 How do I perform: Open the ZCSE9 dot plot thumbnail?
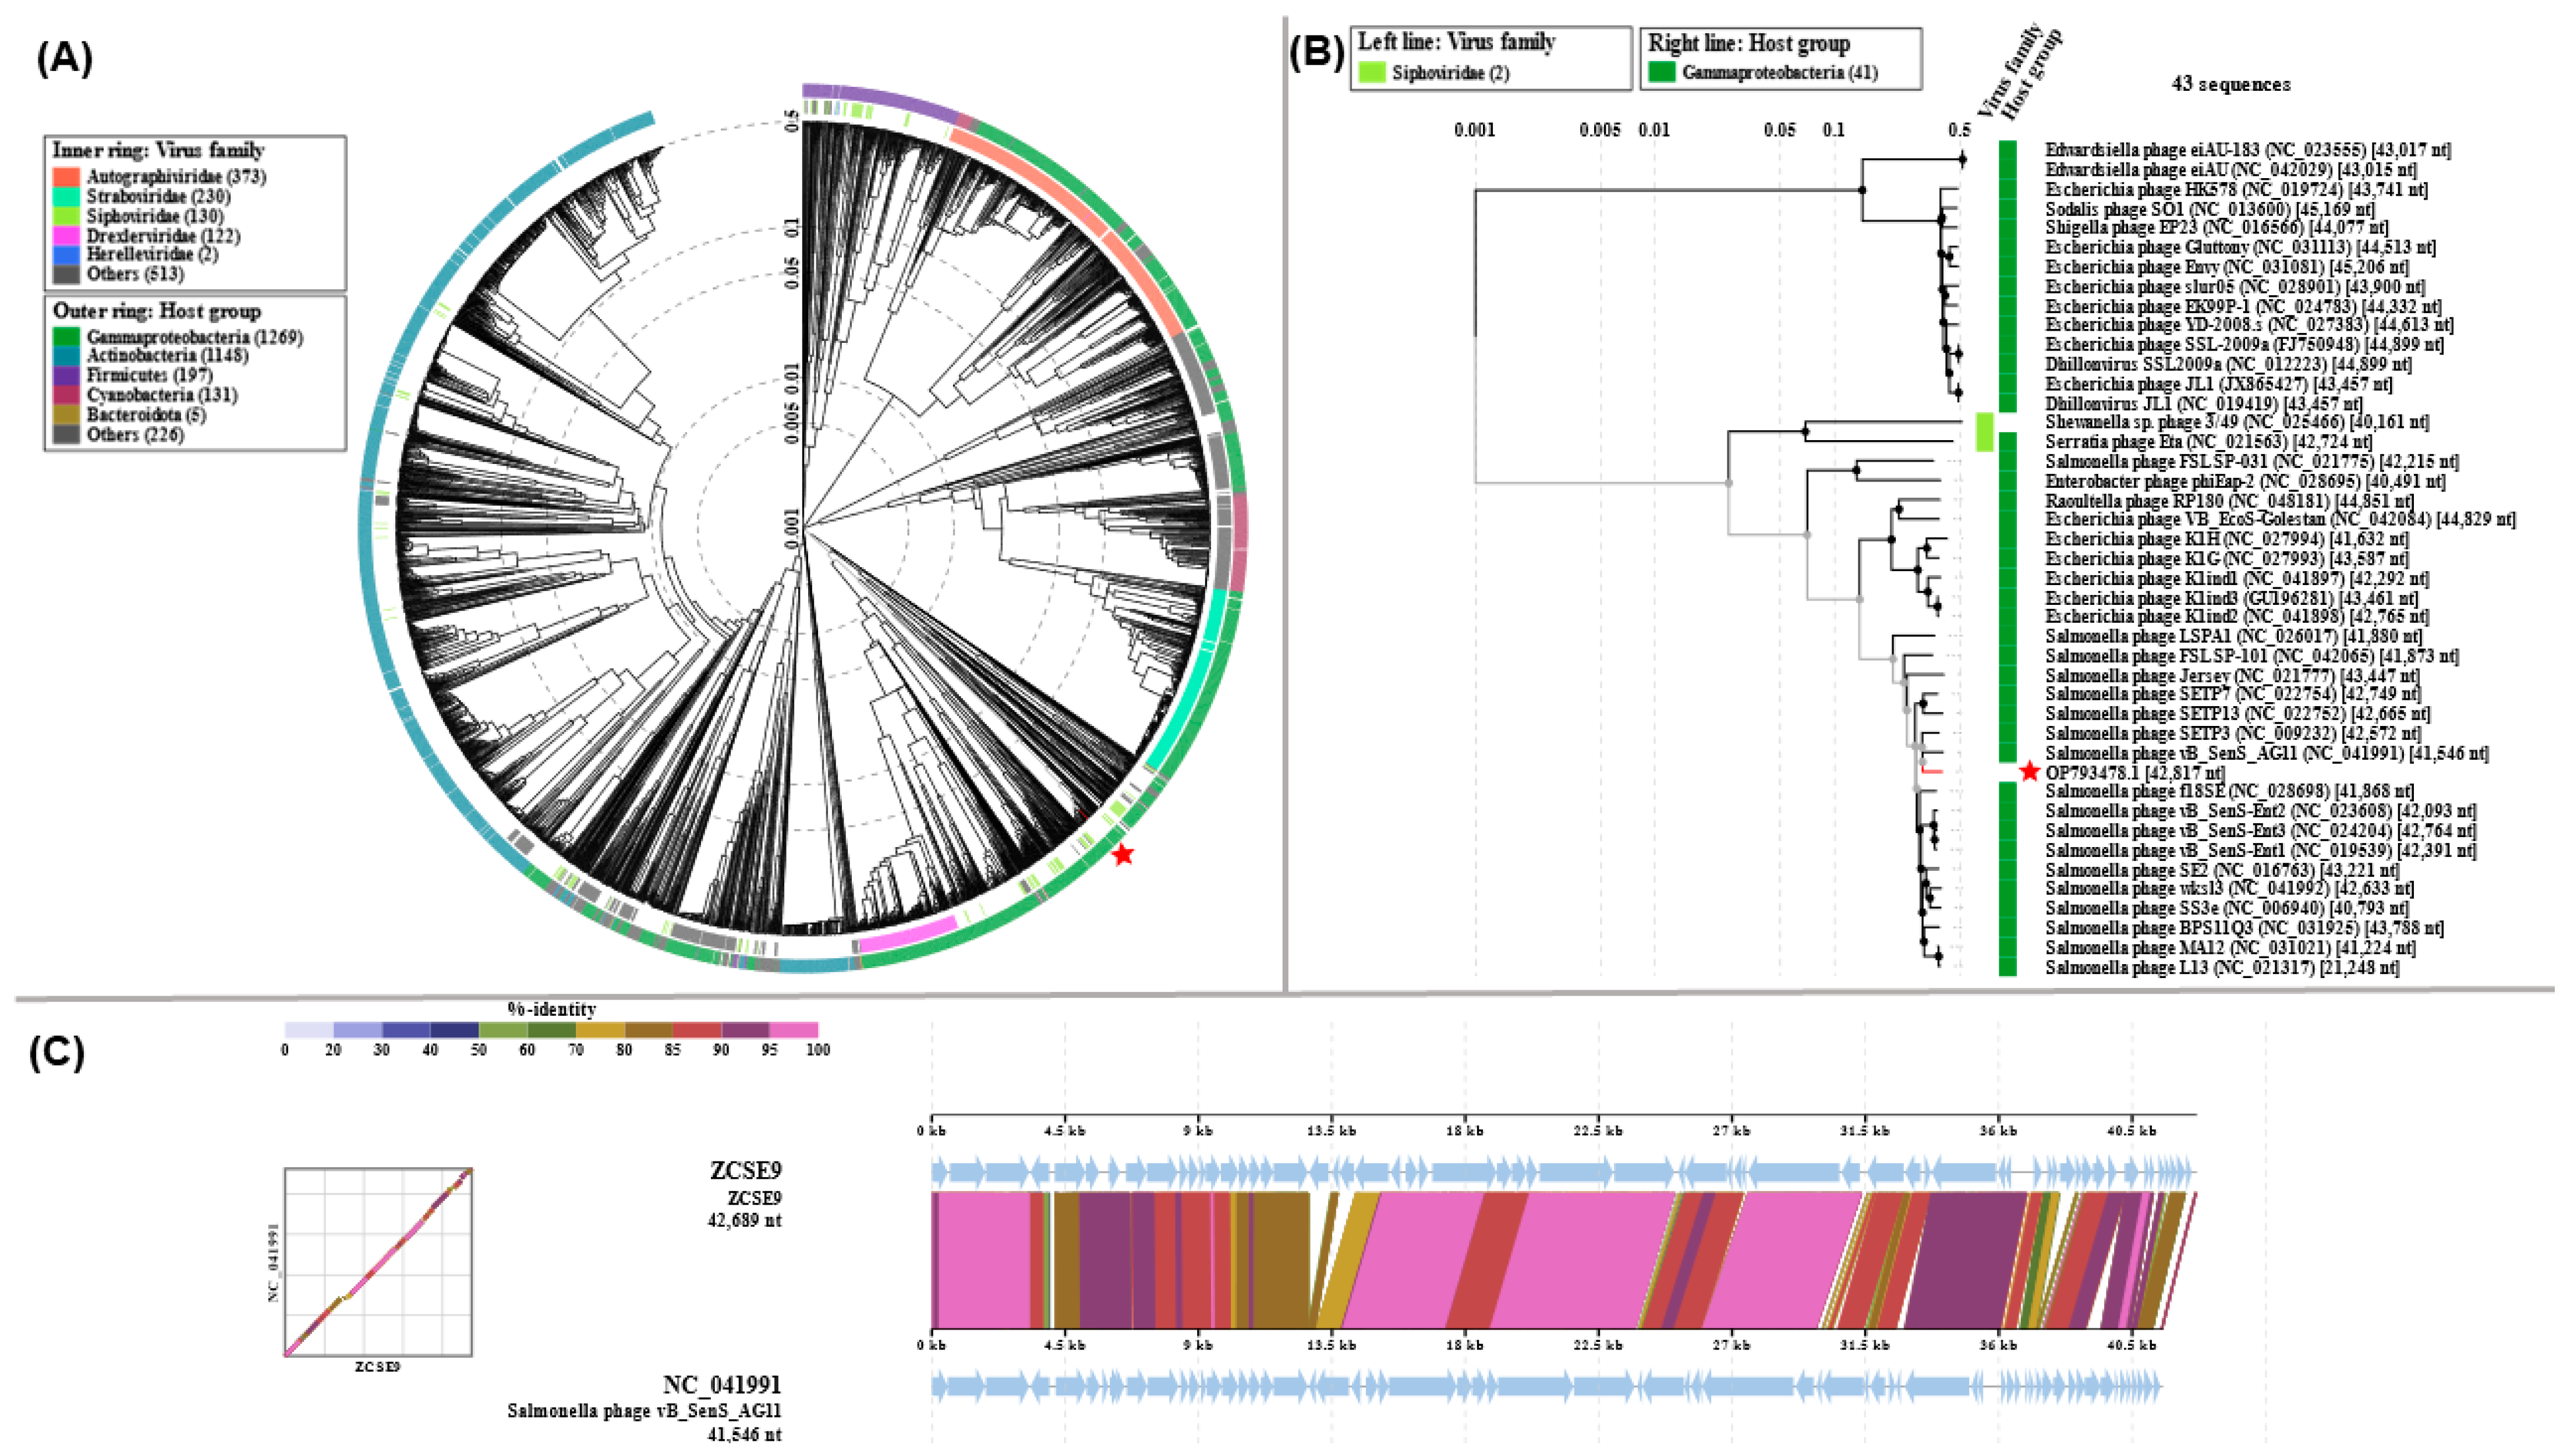pyautogui.click(x=378, y=1262)
